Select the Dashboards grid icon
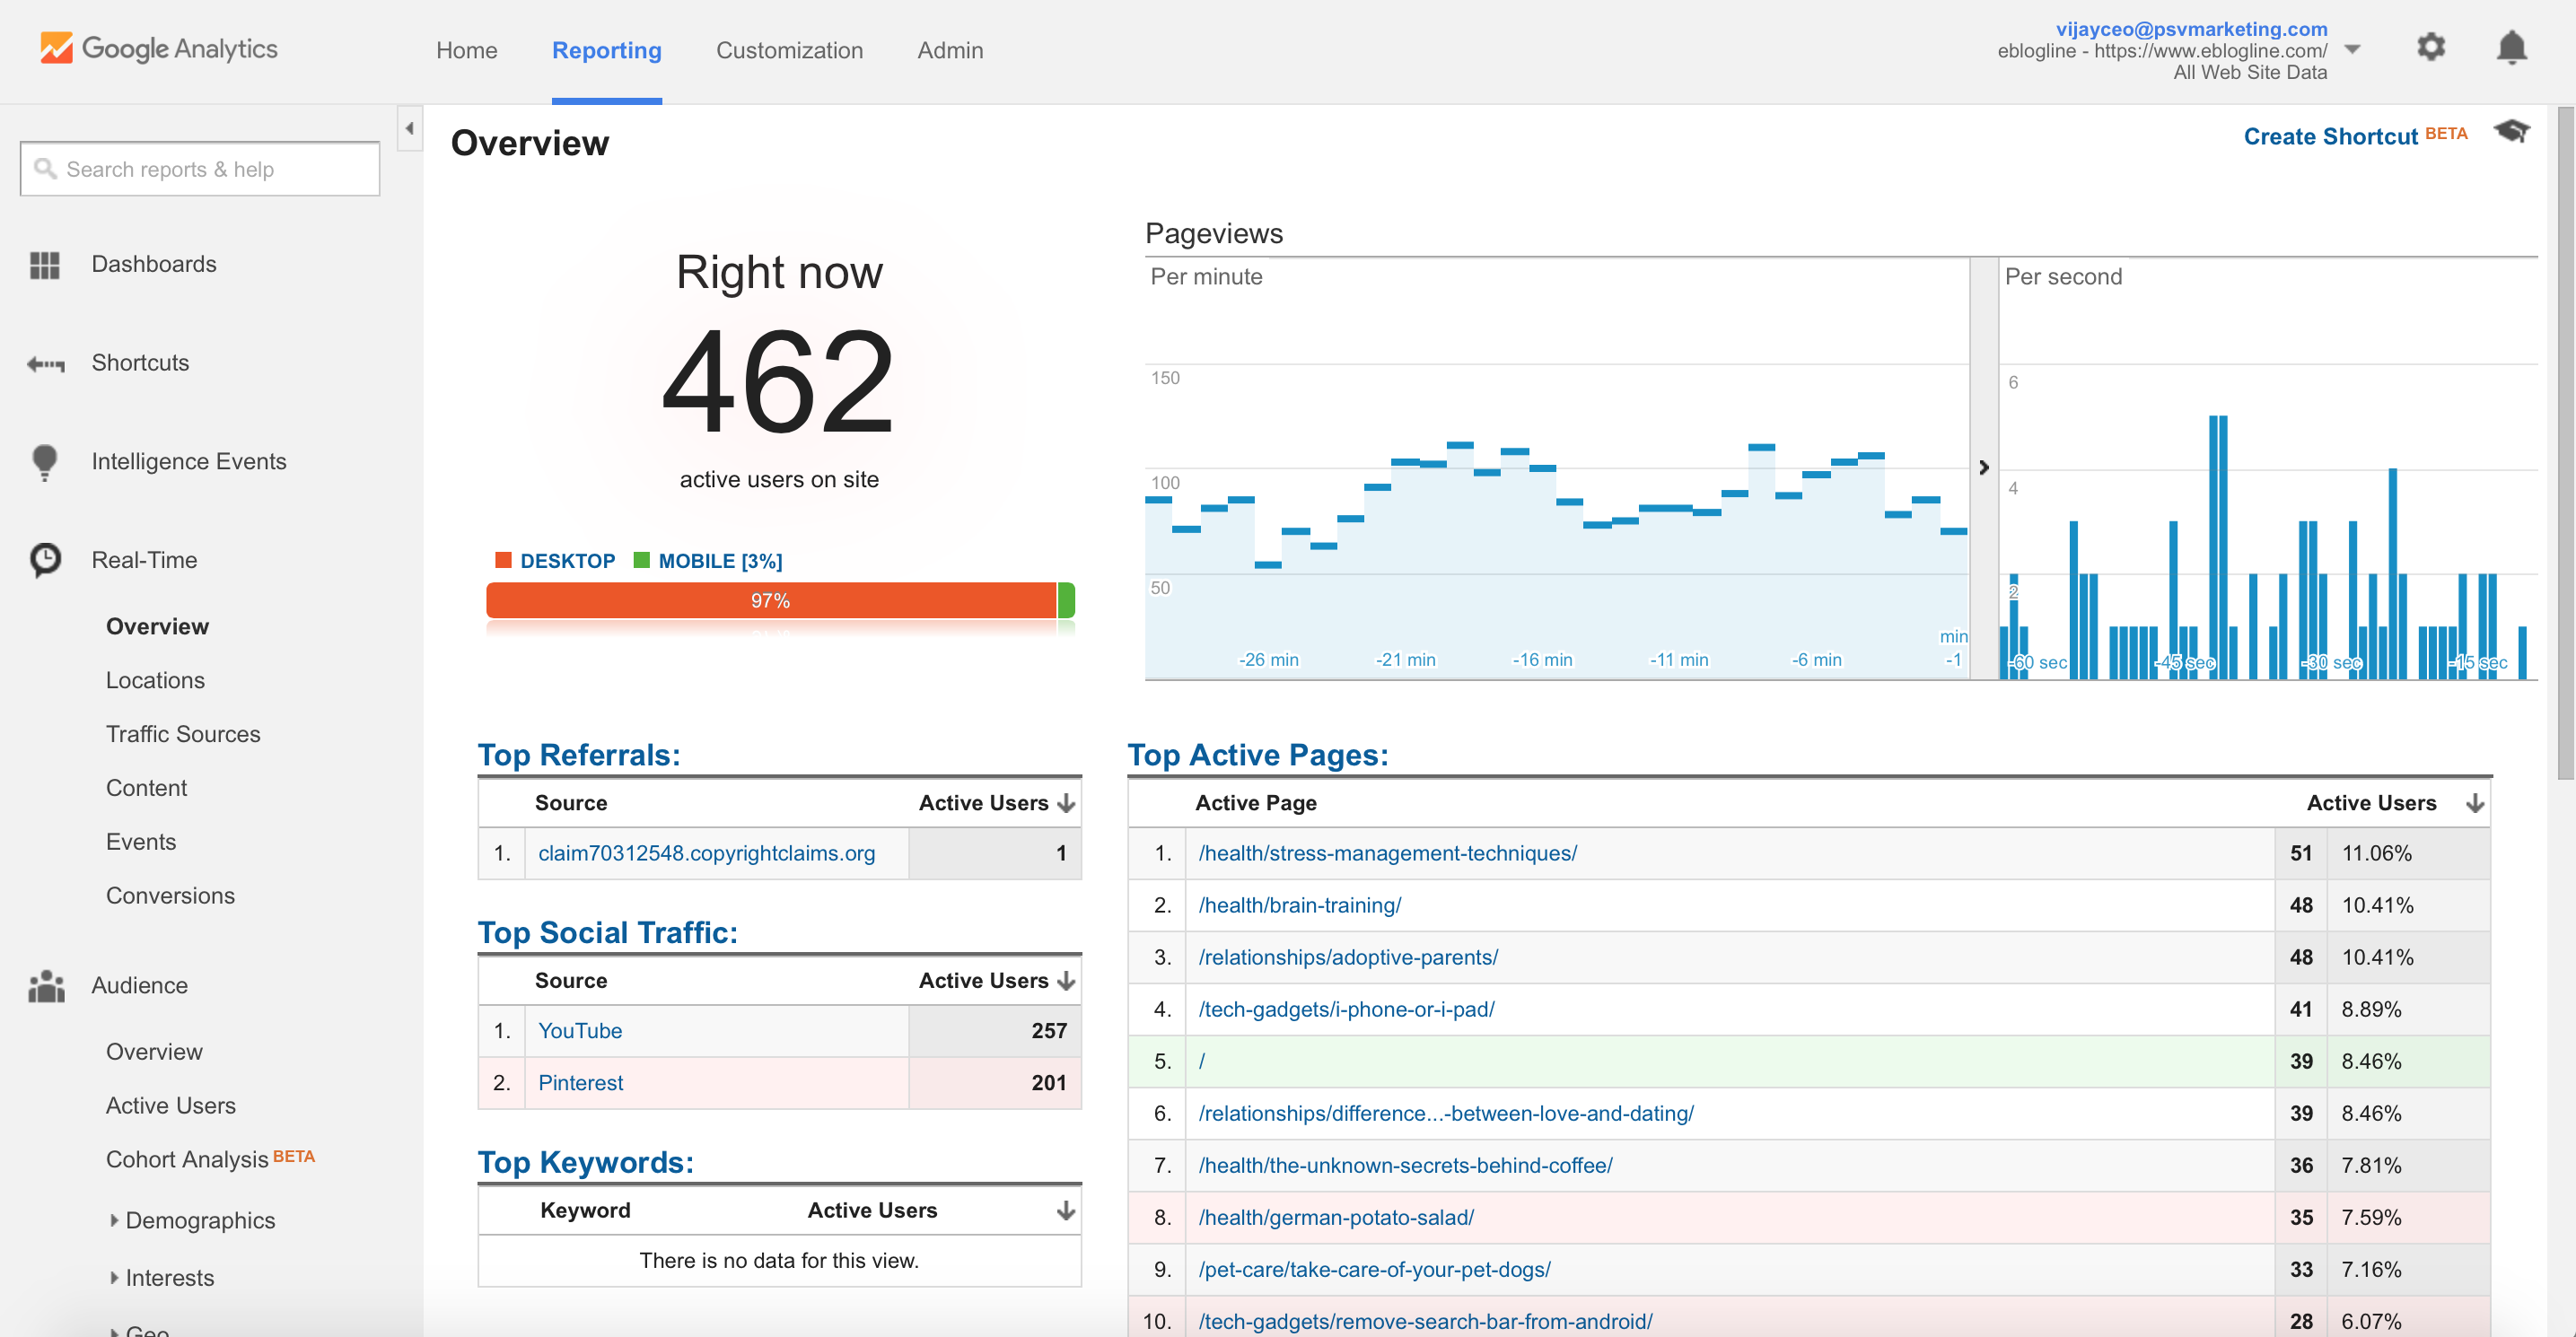2576x1337 pixels. (x=44, y=263)
